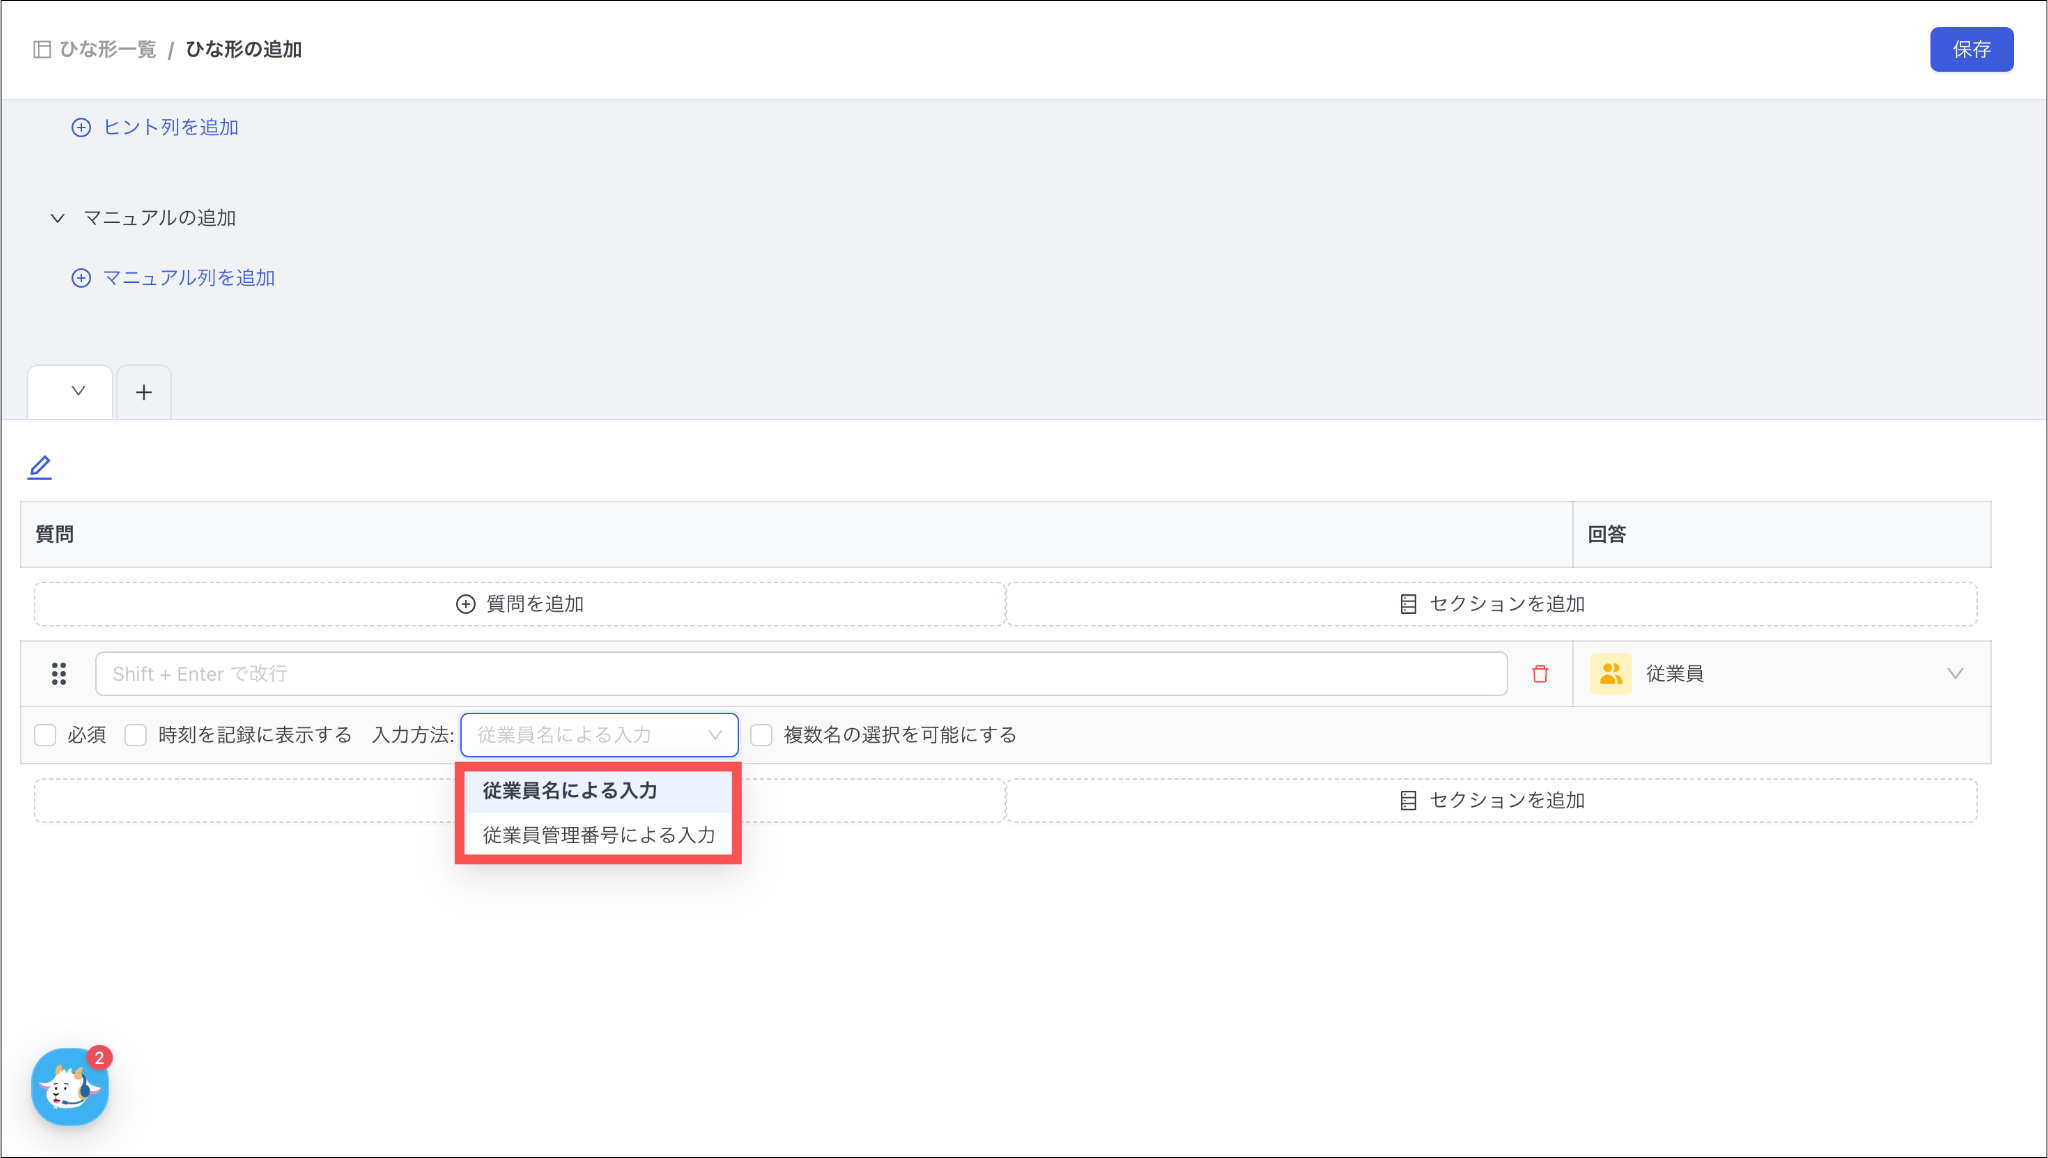Expand the 従業員 answer type dropdown
2048x1158 pixels.
click(x=1954, y=674)
